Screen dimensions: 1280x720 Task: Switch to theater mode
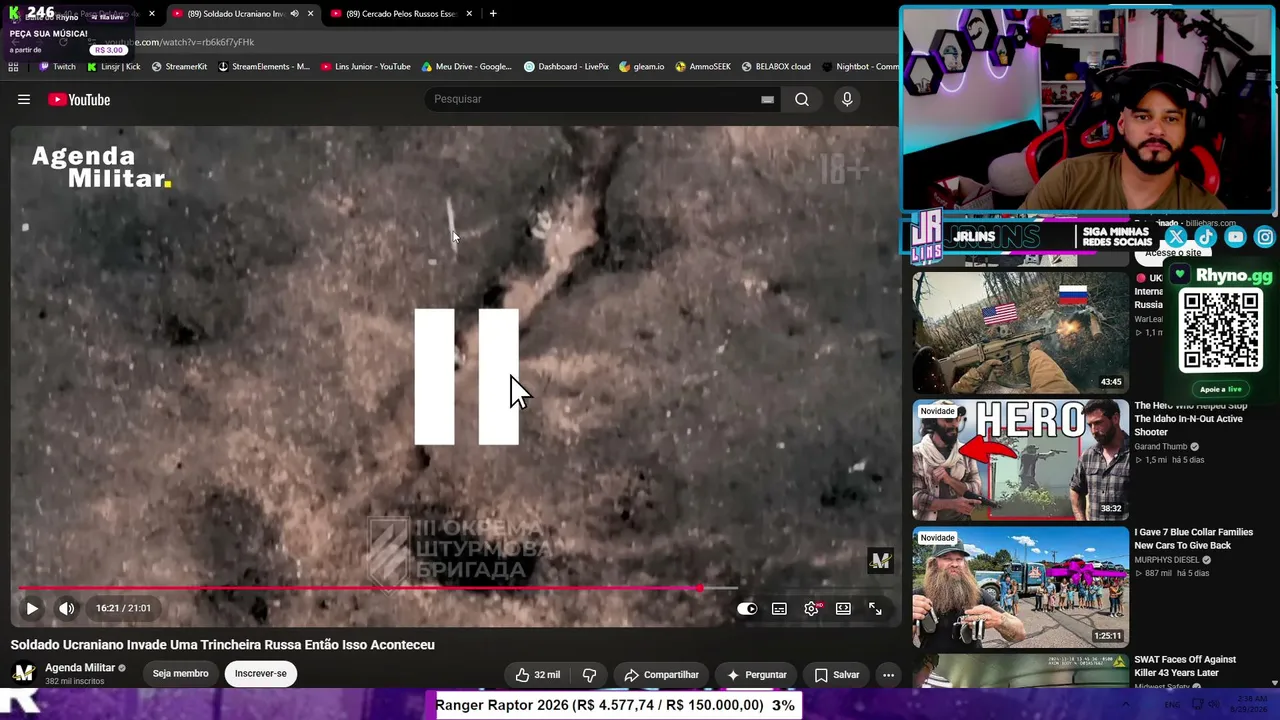point(843,608)
